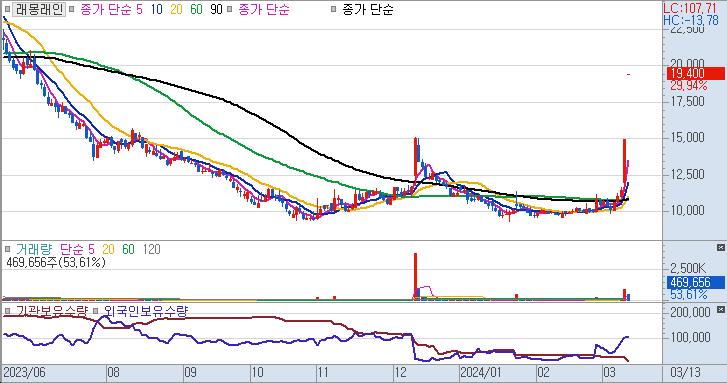Click the 08 month label on date axis
The height and width of the screenshot is (383, 727).
click(x=113, y=372)
